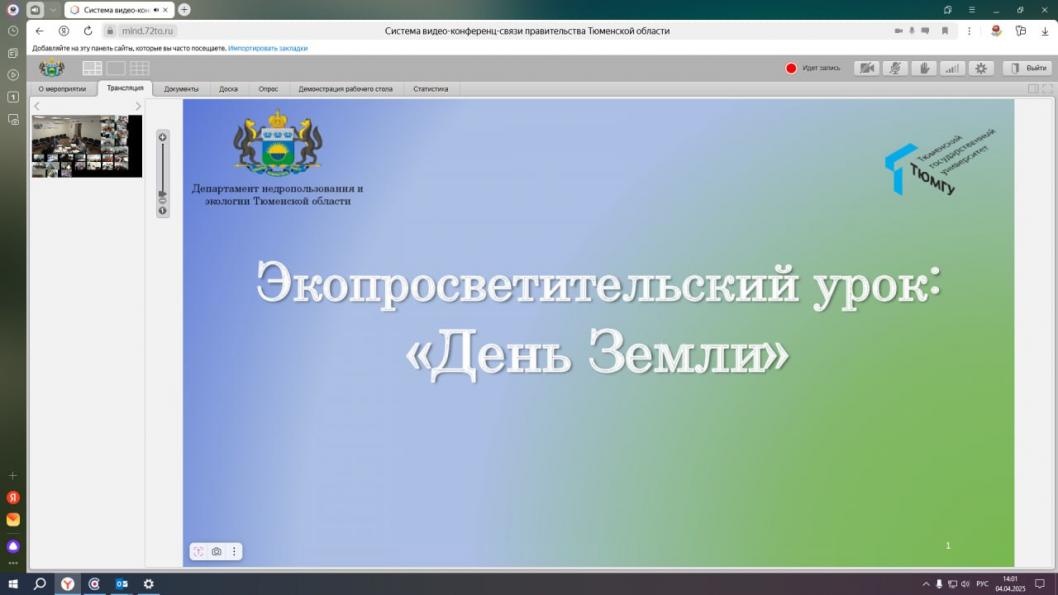Click the zoom-in plus on slide slider
Image resolution: width=1058 pixels, height=595 pixels.
(x=163, y=137)
